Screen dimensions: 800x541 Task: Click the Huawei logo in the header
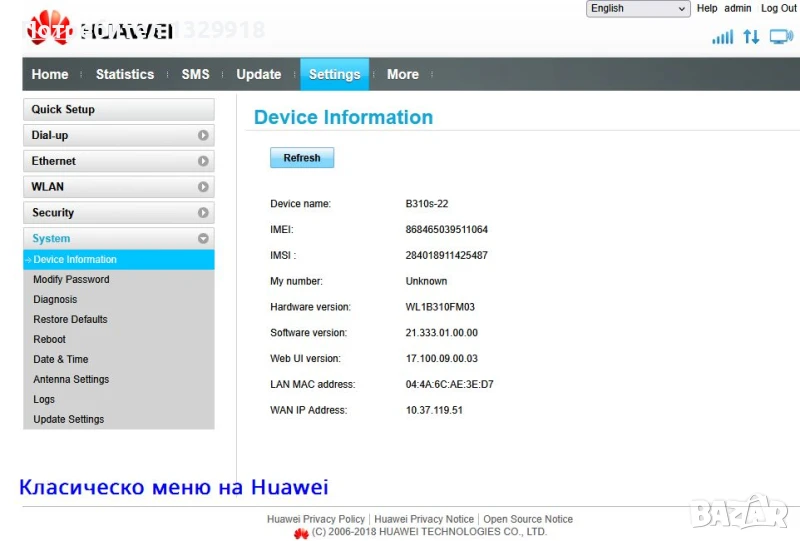[x=98, y=30]
